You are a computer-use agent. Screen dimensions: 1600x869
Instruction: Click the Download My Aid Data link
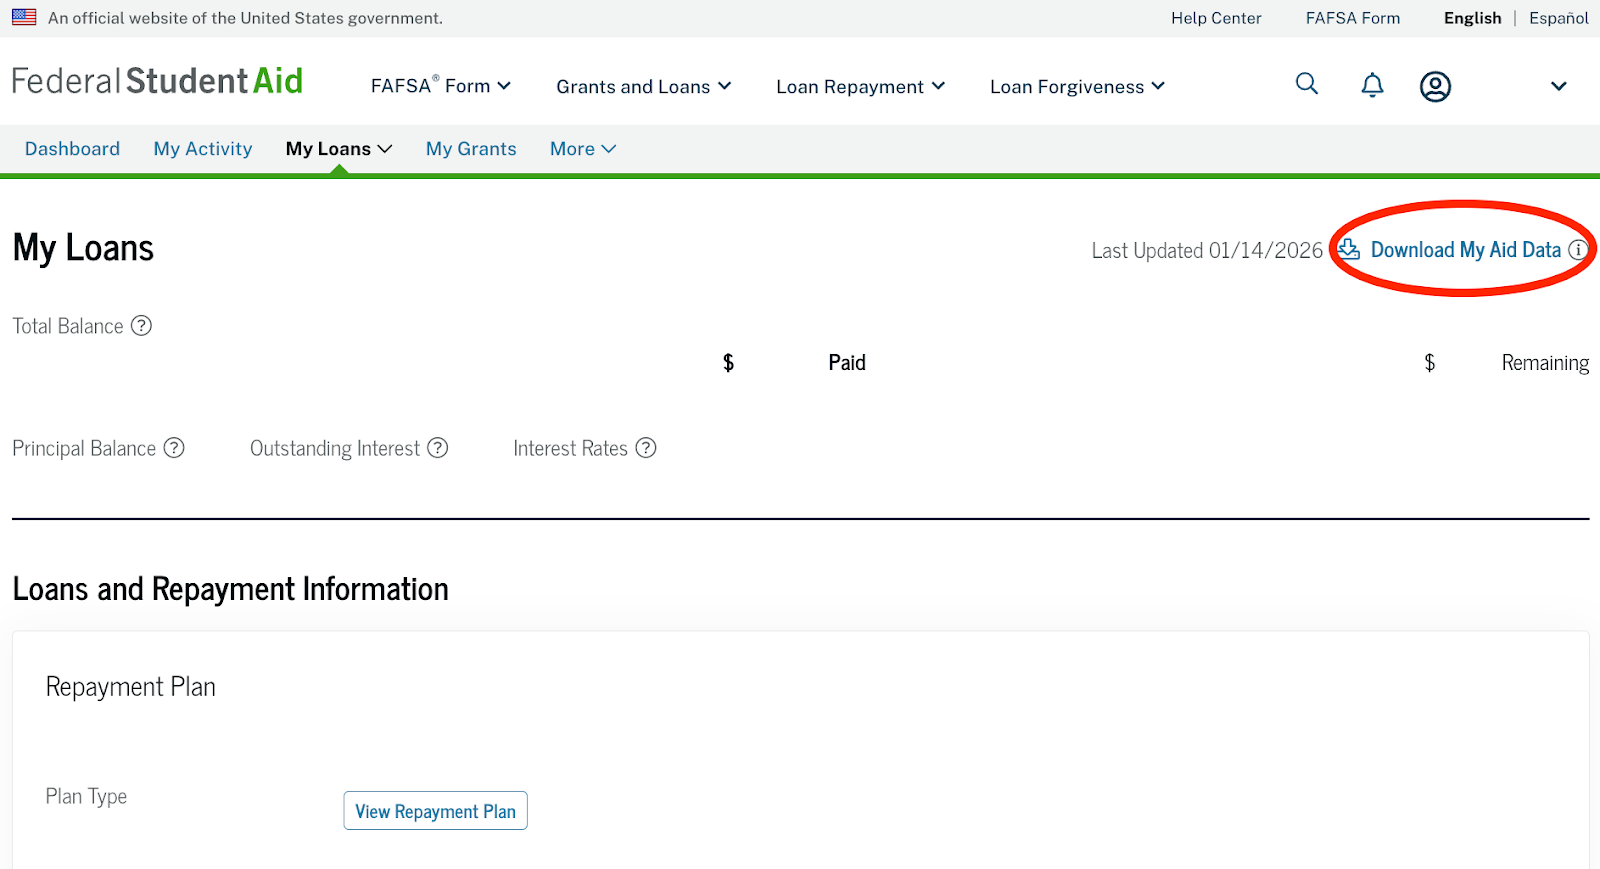(1464, 250)
